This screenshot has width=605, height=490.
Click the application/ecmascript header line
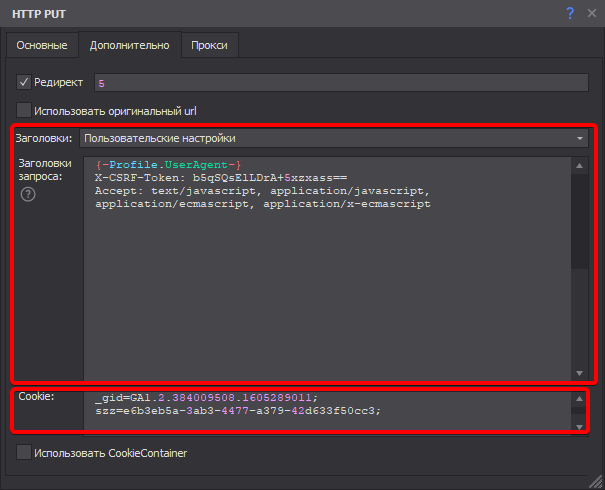pos(263,204)
